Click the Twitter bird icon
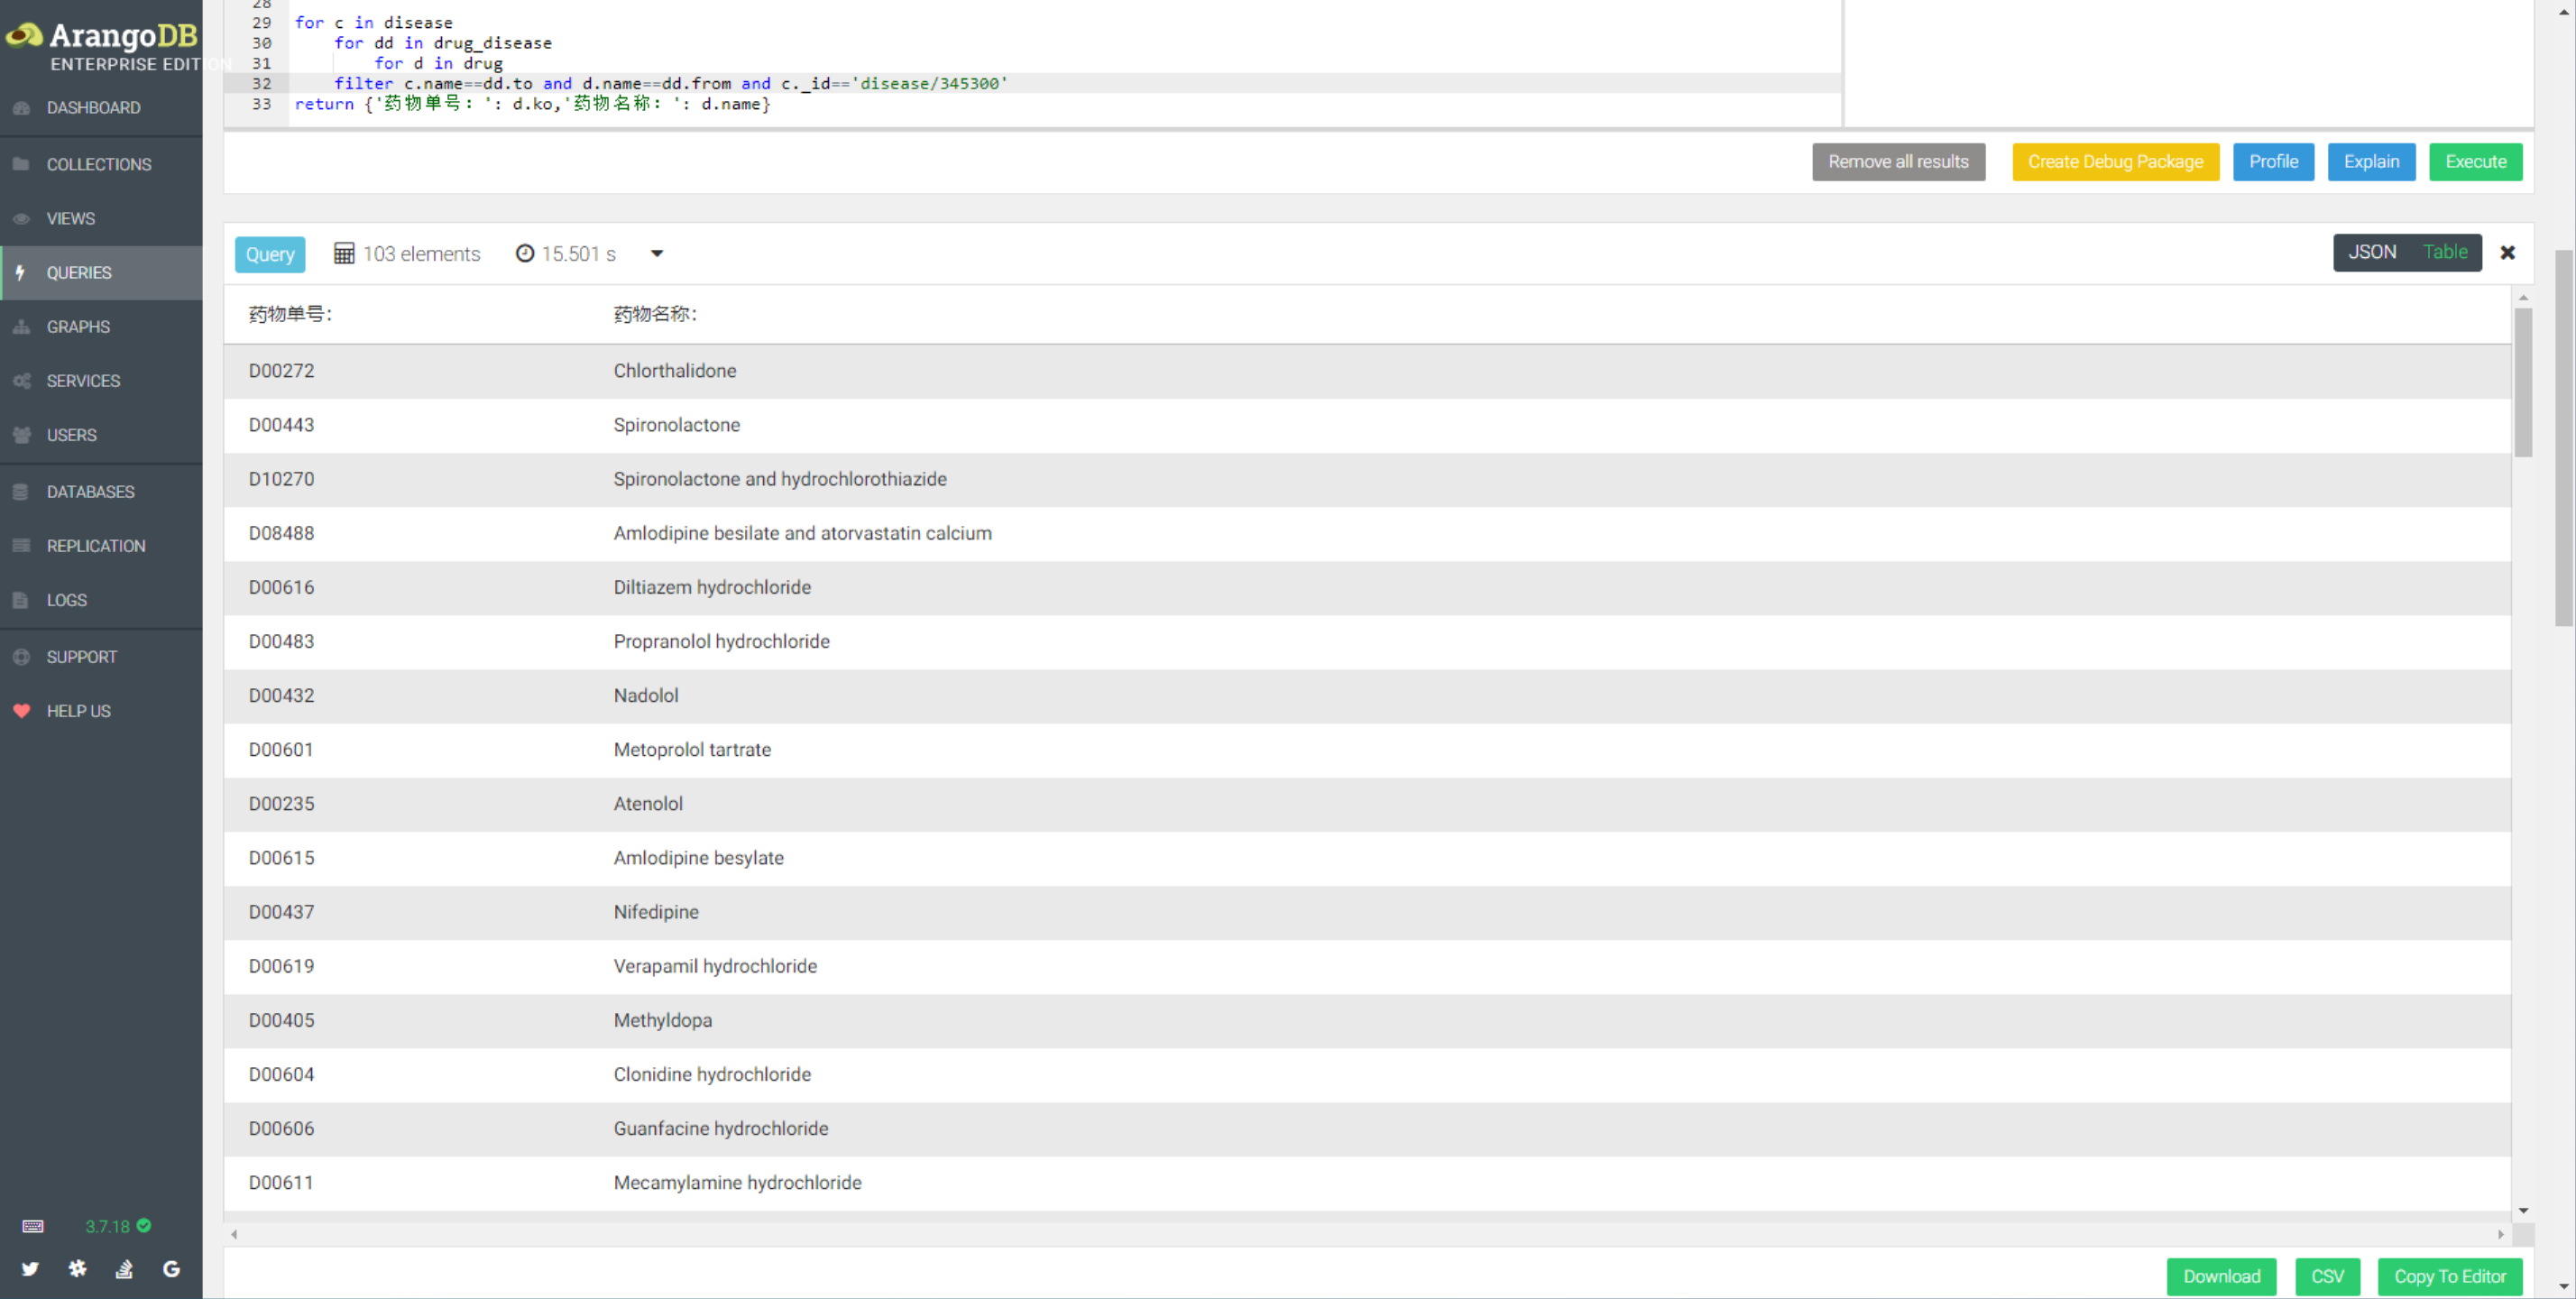This screenshot has width=2576, height=1299. (30, 1268)
